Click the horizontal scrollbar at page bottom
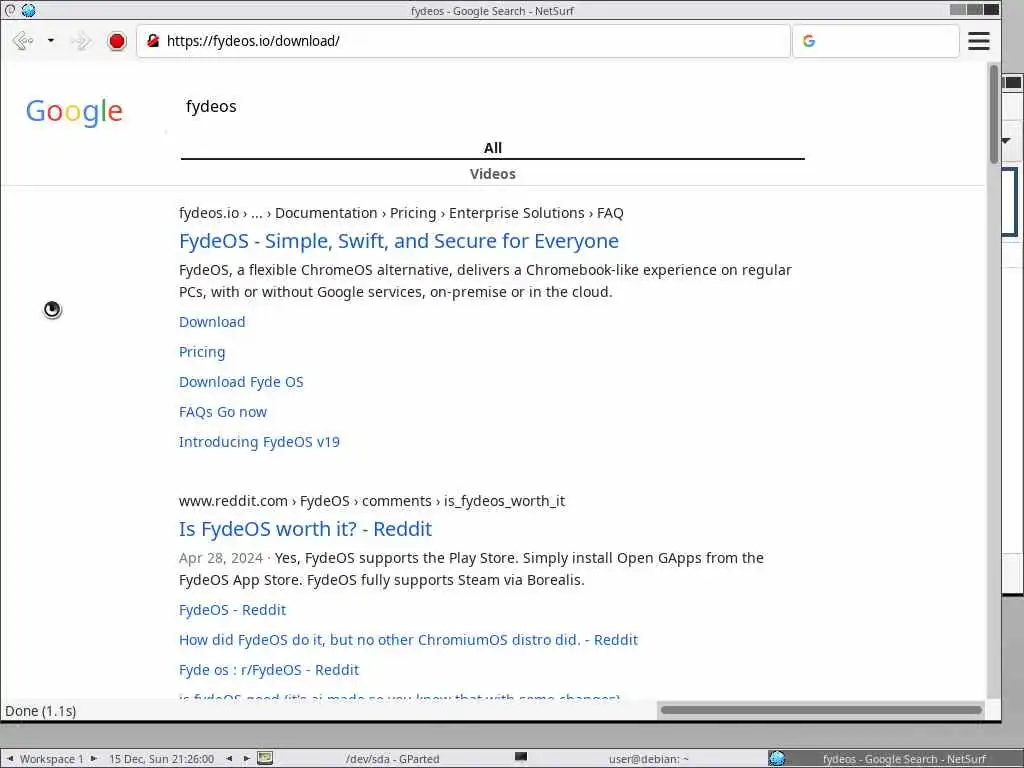Image resolution: width=1024 pixels, height=768 pixels. [x=821, y=710]
